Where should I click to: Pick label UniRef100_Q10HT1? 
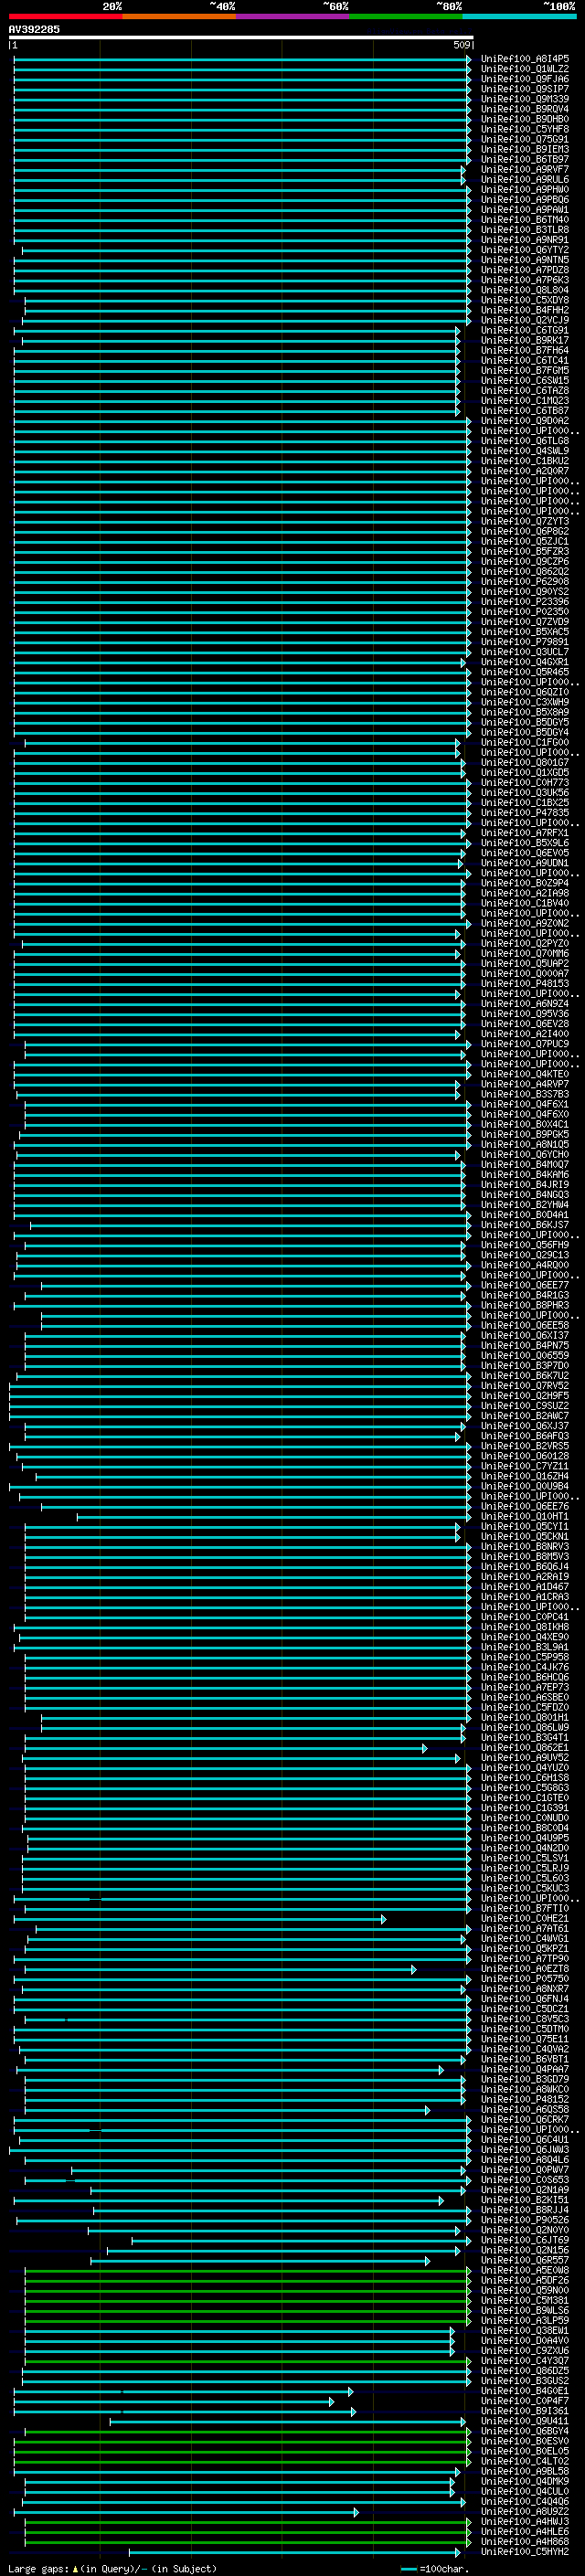tap(525, 1516)
